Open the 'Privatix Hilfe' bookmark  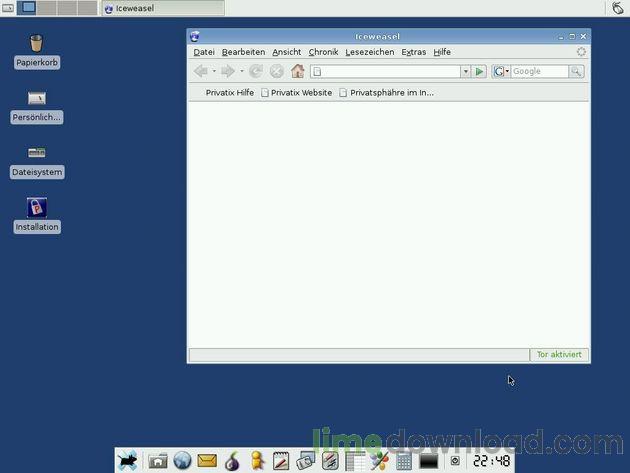(229, 92)
